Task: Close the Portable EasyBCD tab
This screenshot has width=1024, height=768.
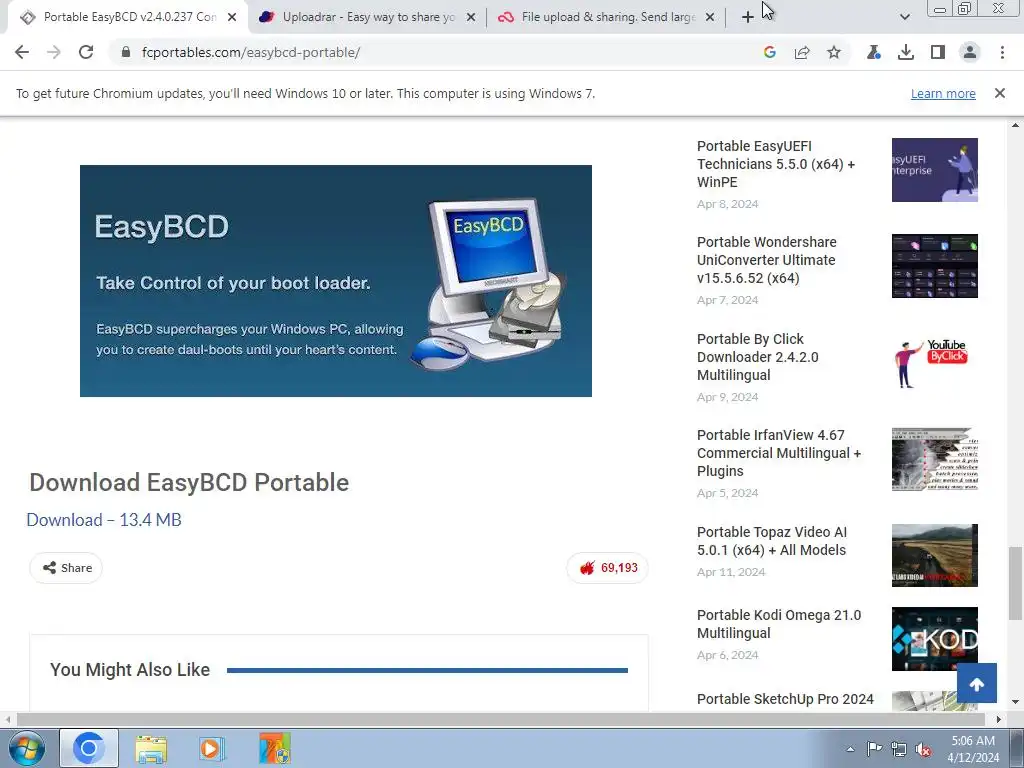Action: pos(232,17)
